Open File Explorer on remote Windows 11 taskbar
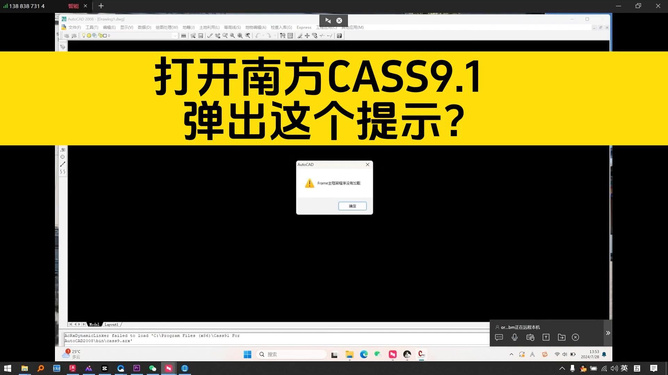 coord(349,354)
